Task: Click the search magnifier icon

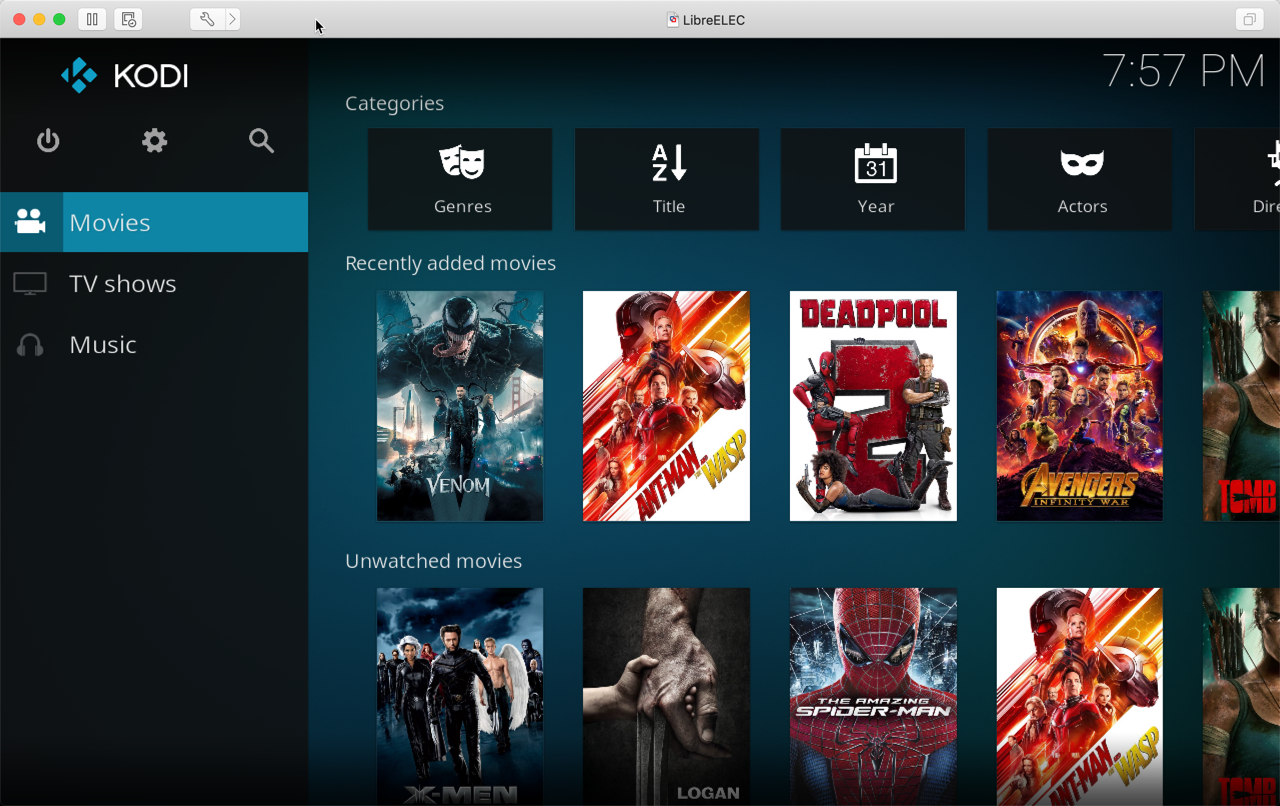Action: (261, 141)
